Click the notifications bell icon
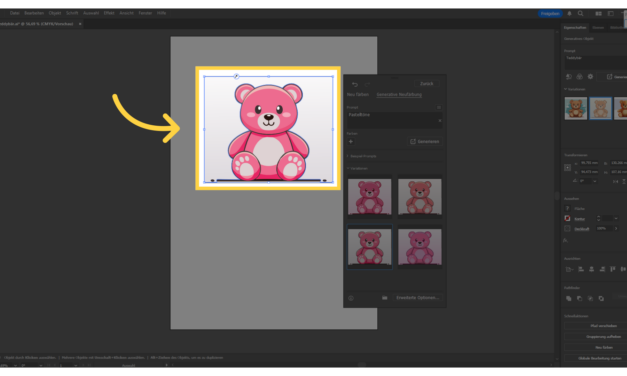Viewport: 627px width, 376px height. point(569,14)
